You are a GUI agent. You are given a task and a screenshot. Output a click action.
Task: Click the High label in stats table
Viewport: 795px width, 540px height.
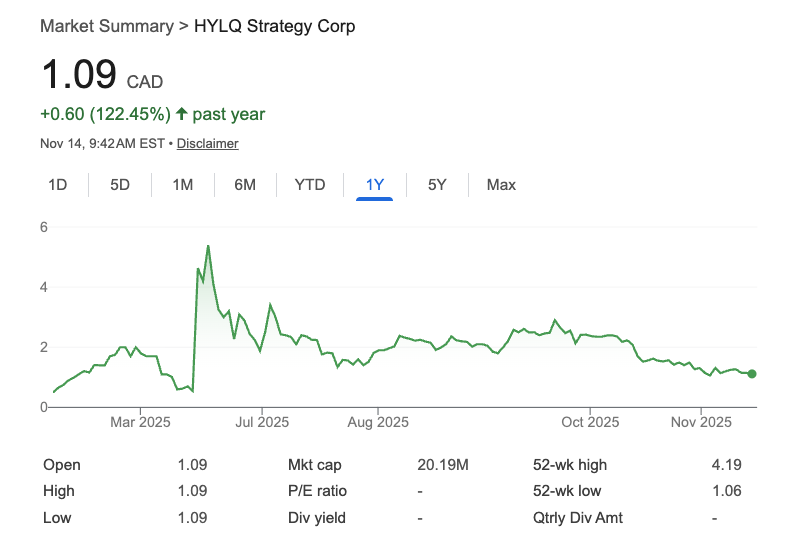coord(59,491)
